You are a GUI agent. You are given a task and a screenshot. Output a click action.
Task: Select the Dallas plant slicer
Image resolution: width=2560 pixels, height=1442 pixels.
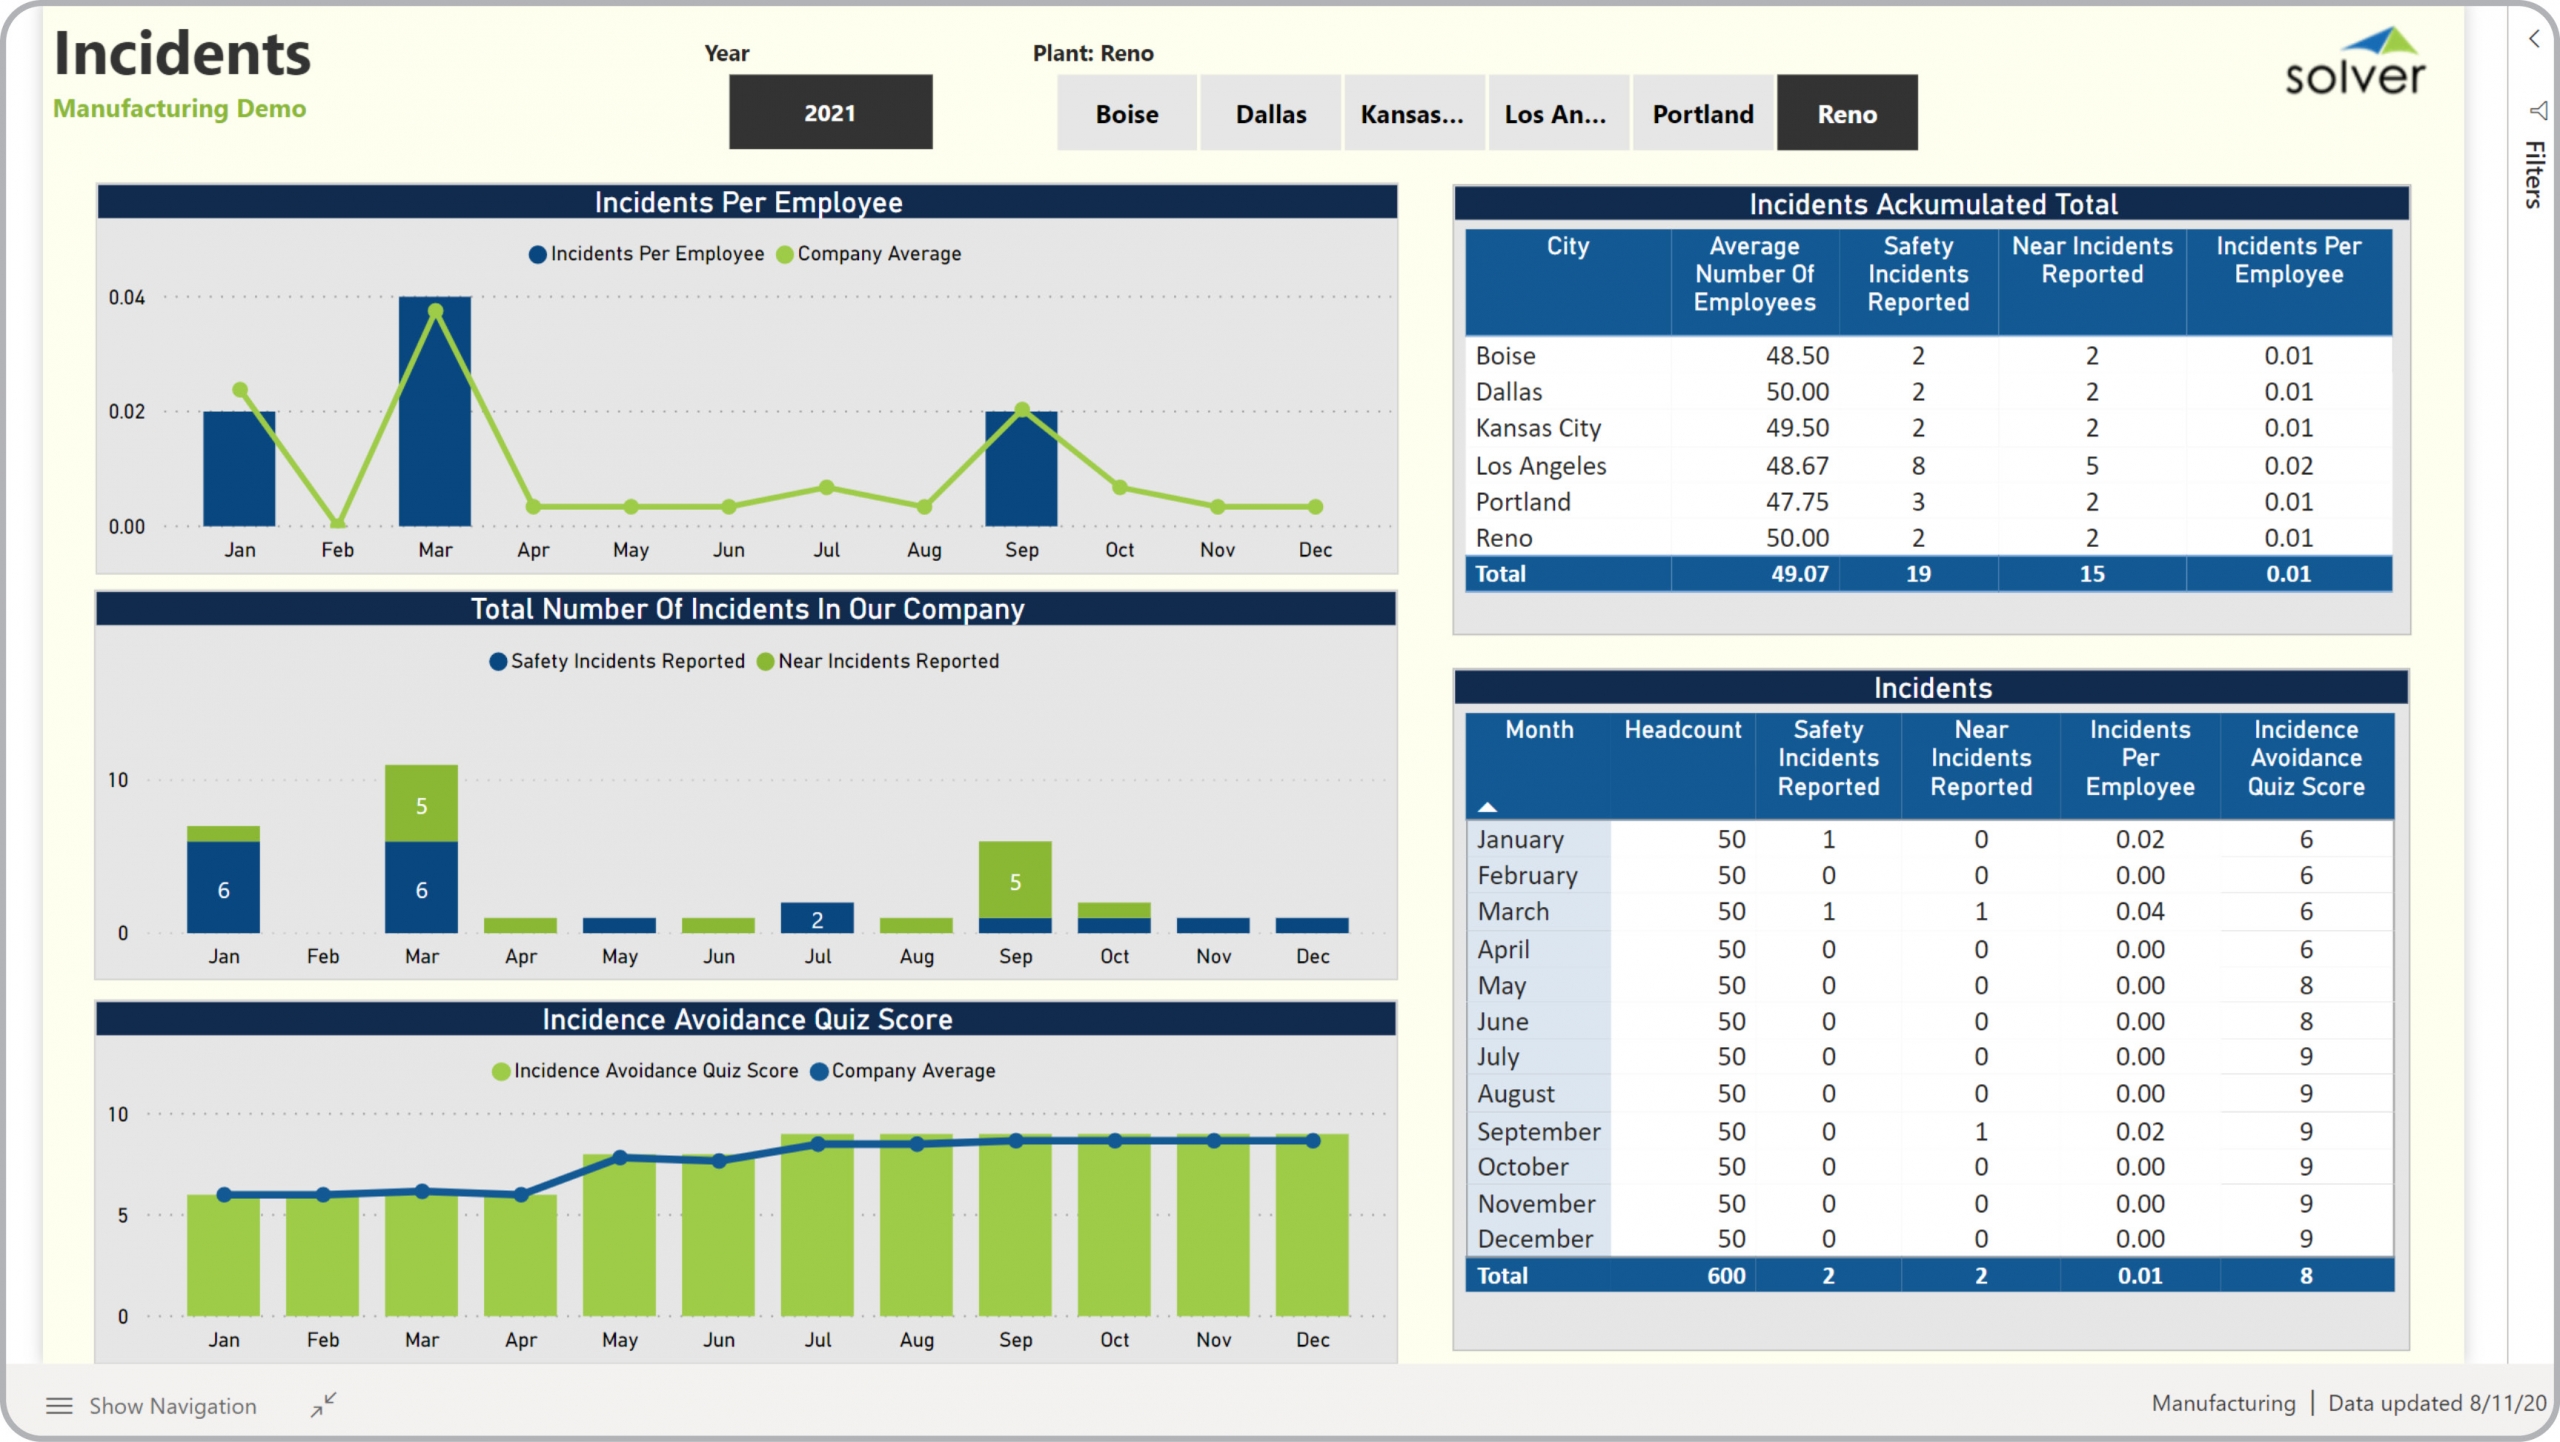[x=1270, y=114]
